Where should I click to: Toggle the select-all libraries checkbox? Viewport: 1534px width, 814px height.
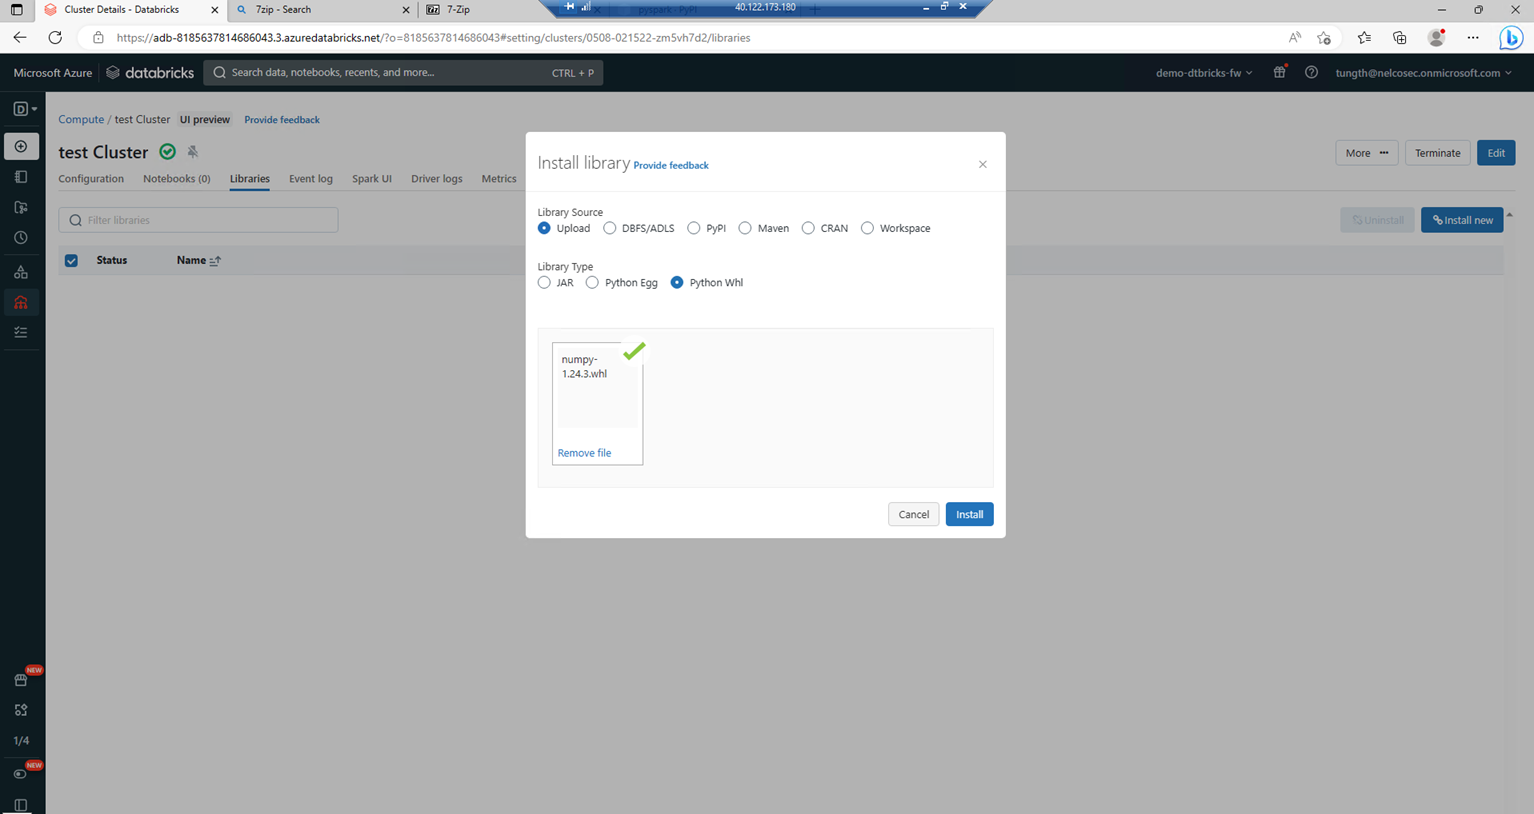point(71,261)
